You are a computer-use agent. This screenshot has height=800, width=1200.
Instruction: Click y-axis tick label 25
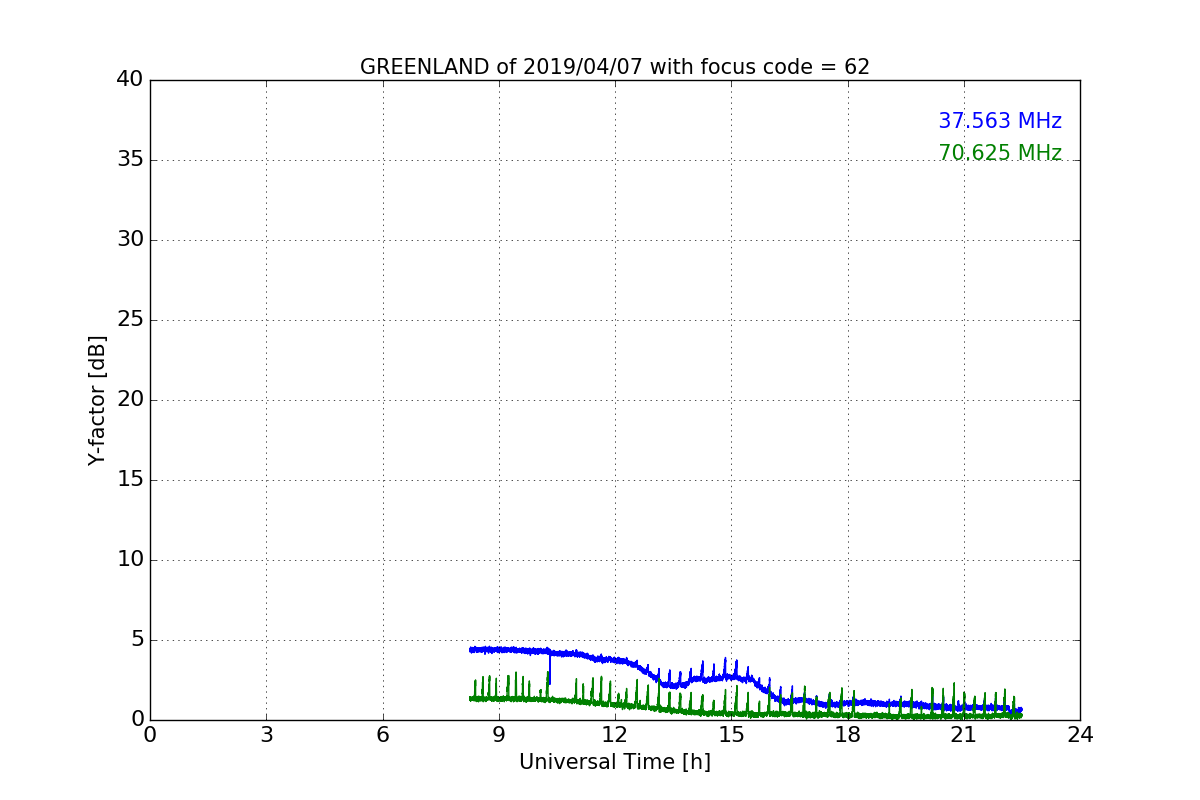[x=130, y=320]
